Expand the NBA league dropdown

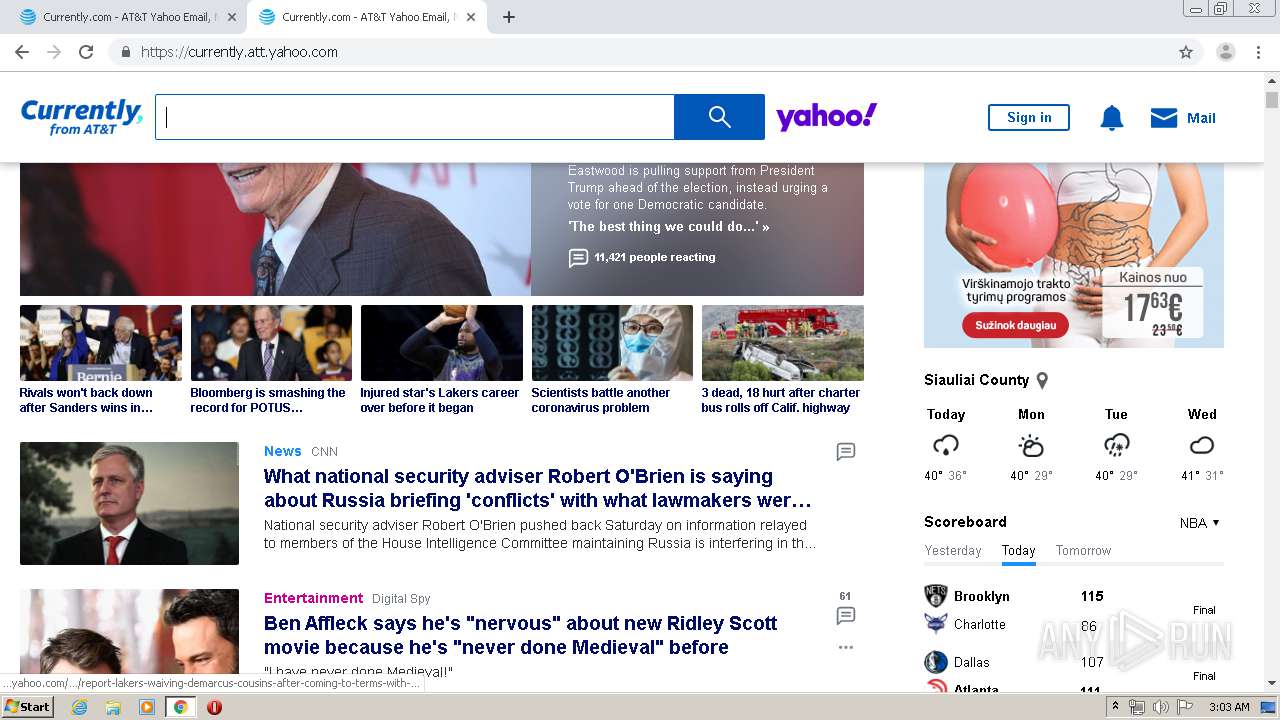pyautogui.click(x=1200, y=523)
